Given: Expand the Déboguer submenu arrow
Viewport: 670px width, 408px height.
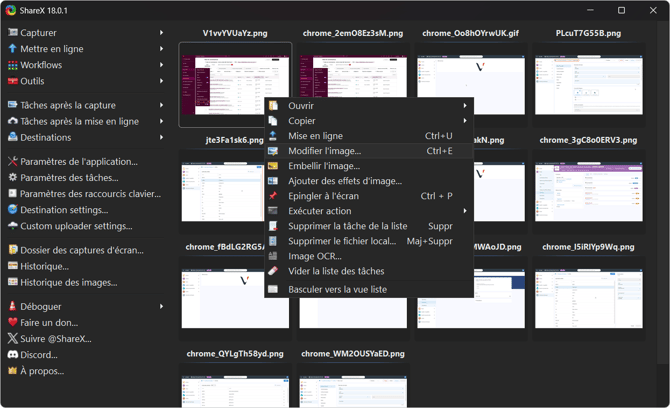Looking at the screenshot, I should [x=161, y=306].
